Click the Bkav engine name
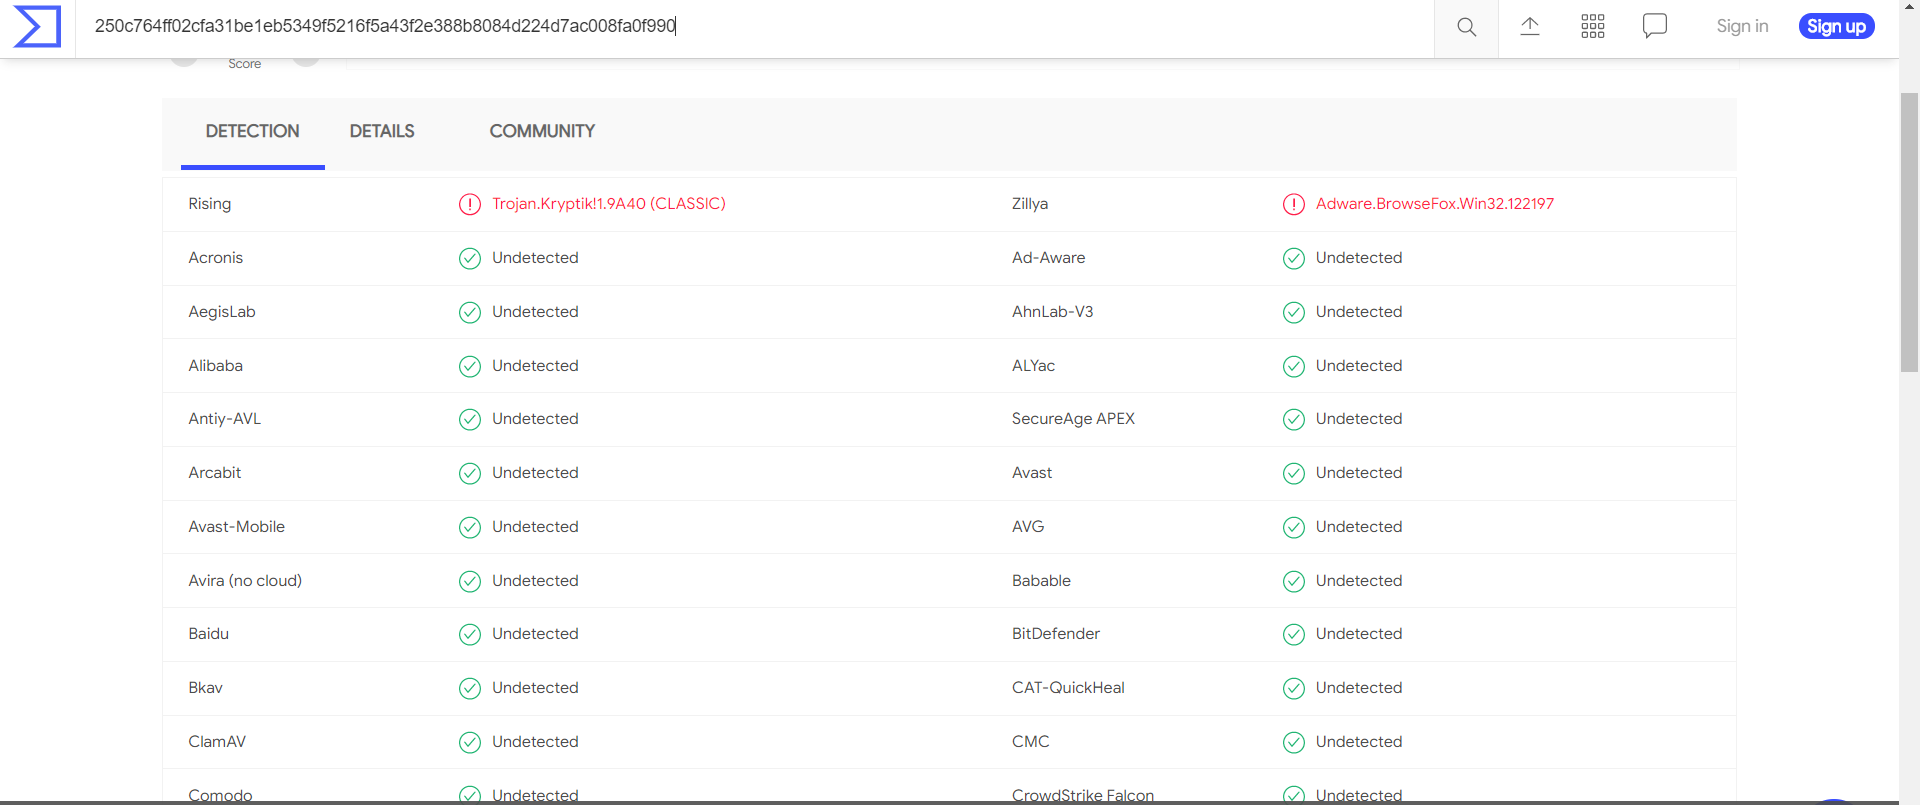Image resolution: width=1920 pixels, height=805 pixels. 206,688
